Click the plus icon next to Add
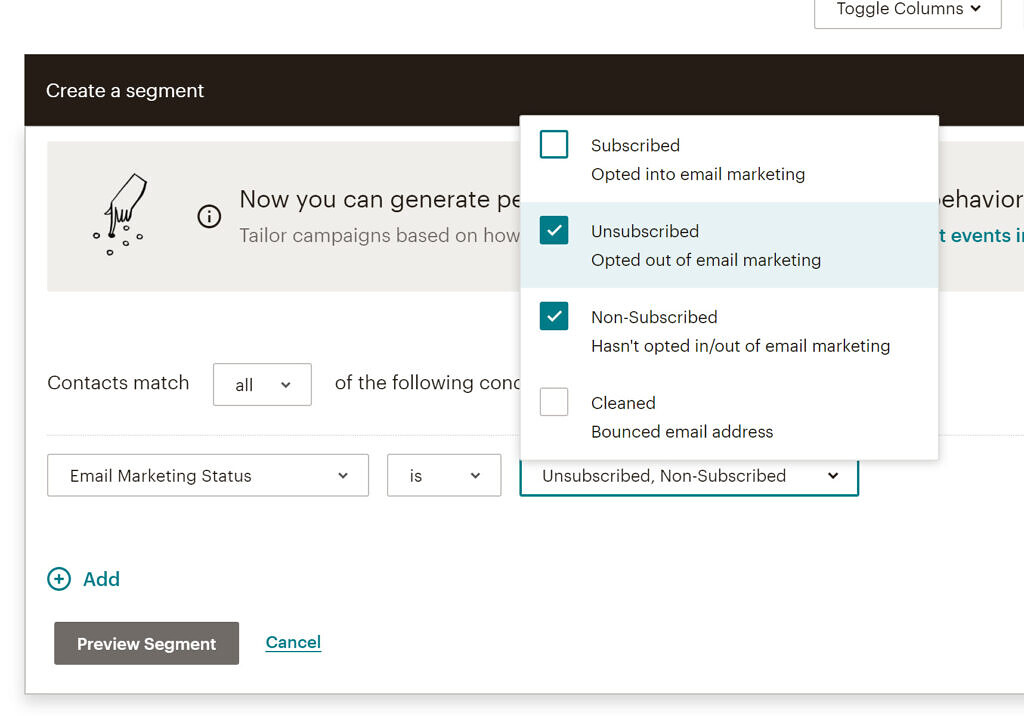The height and width of the screenshot is (716, 1024). pos(60,579)
